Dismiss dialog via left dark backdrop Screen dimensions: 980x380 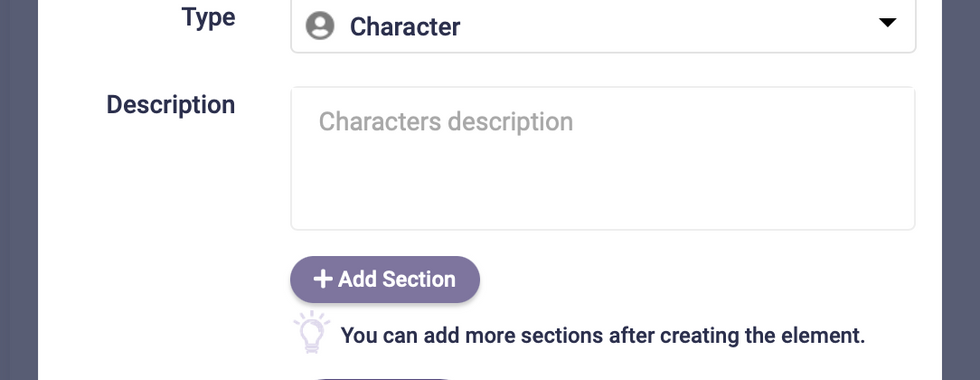[x=19, y=190]
